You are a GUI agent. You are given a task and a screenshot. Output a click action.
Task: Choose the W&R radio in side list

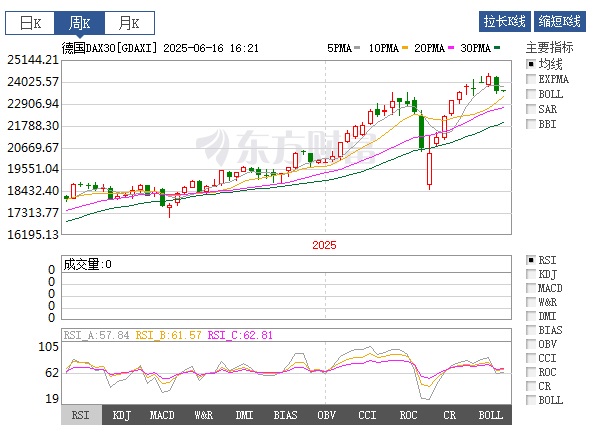click(530, 302)
